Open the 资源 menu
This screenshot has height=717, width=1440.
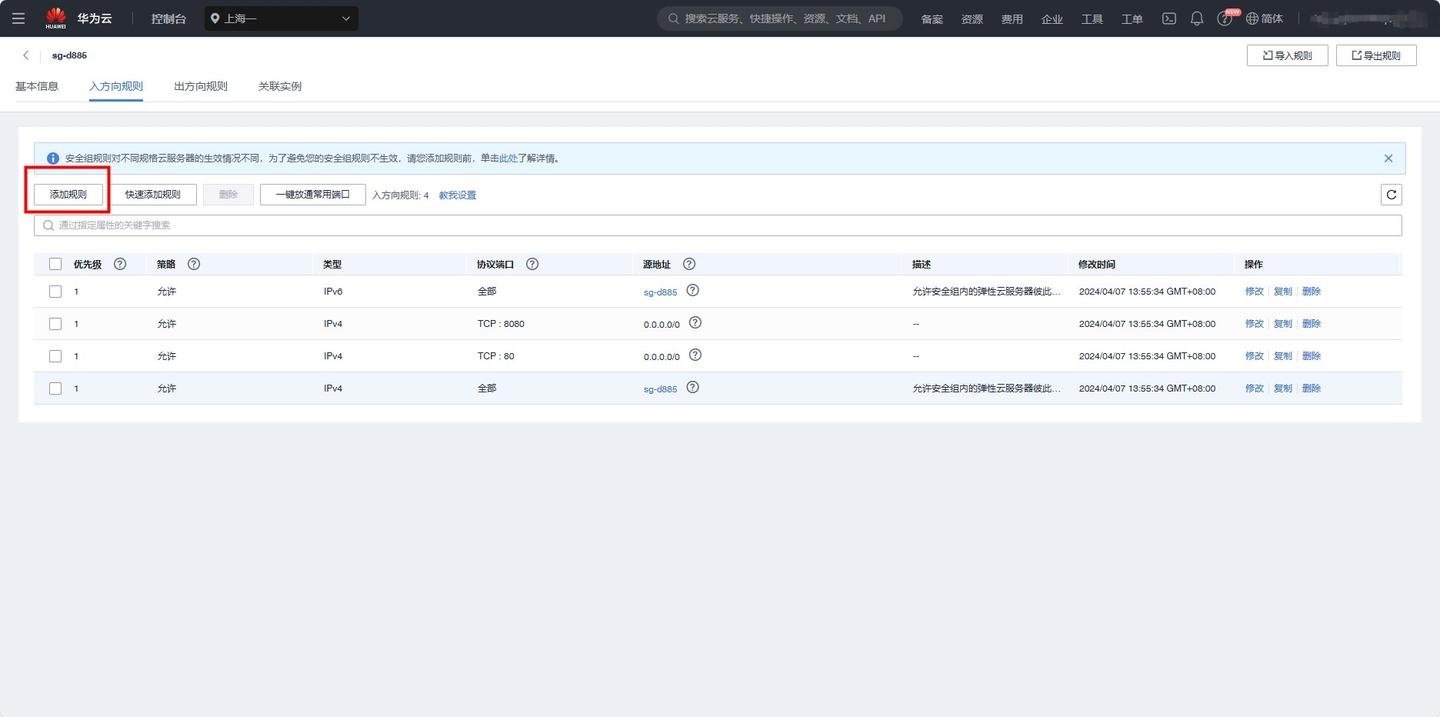972,19
